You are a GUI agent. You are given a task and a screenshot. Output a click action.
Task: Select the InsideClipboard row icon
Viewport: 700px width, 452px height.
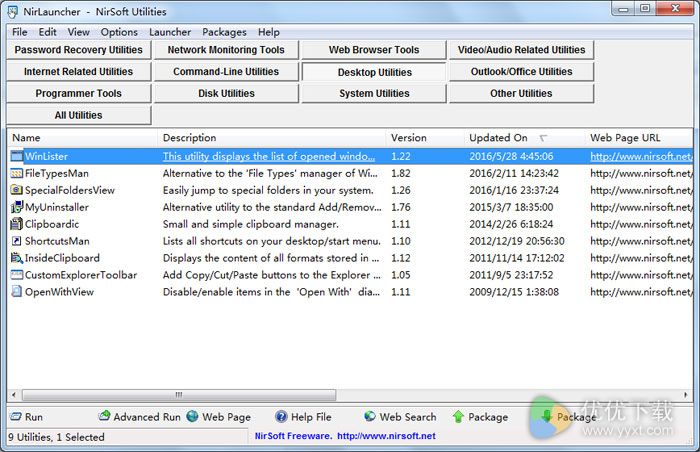[x=17, y=258]
